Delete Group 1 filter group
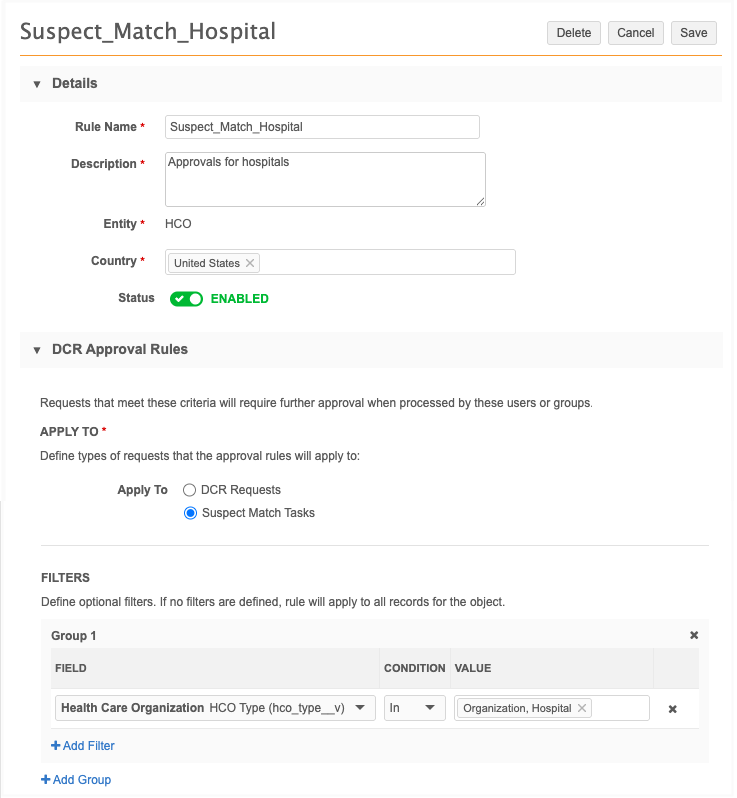This screenshot has width=737, height=798. pos(694,635)
